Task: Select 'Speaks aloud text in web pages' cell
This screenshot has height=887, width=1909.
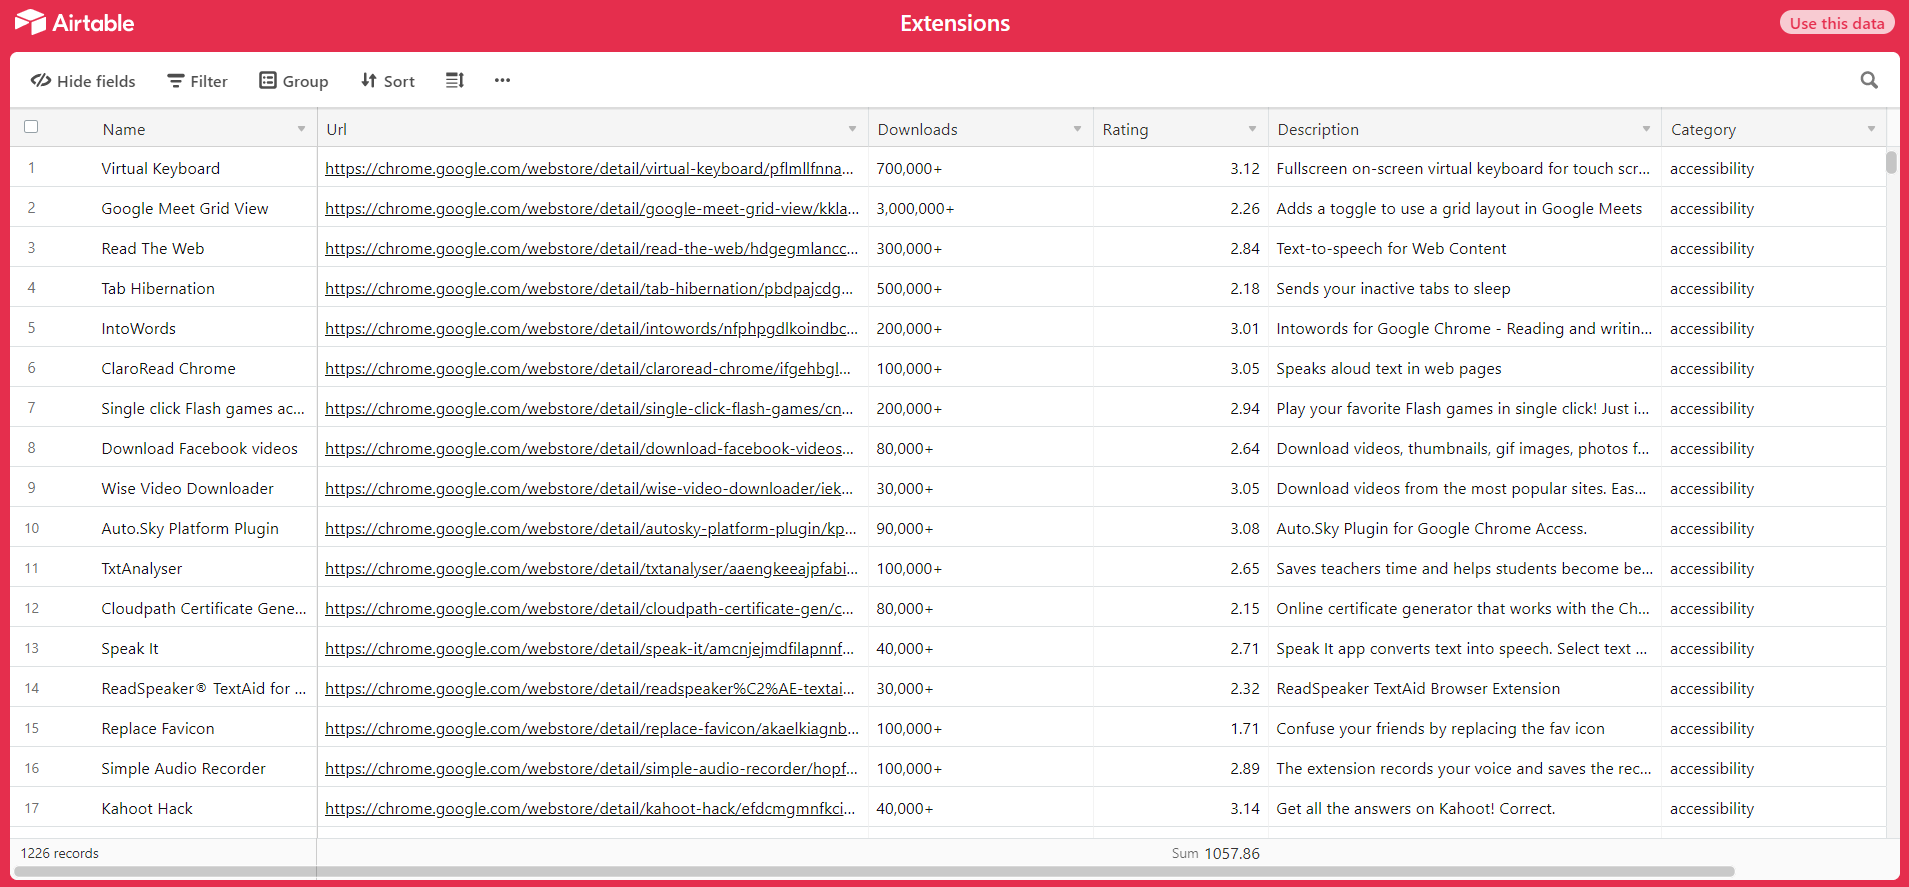Action: click(1465, 369)
